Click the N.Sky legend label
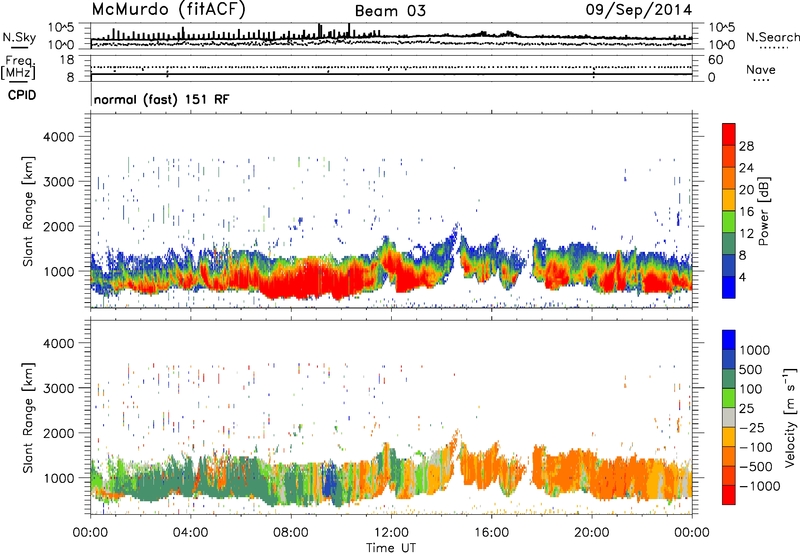 19,37
